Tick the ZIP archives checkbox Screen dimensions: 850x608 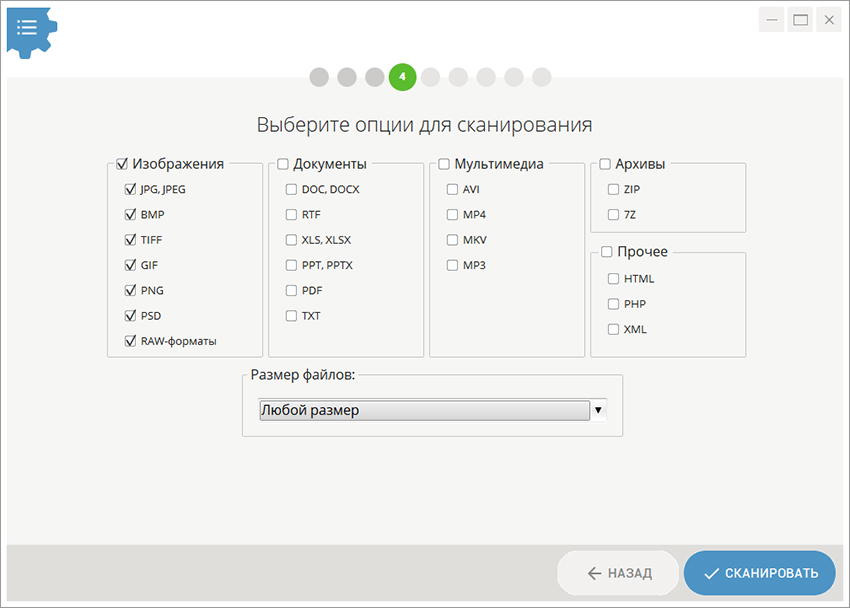[614, 189]
